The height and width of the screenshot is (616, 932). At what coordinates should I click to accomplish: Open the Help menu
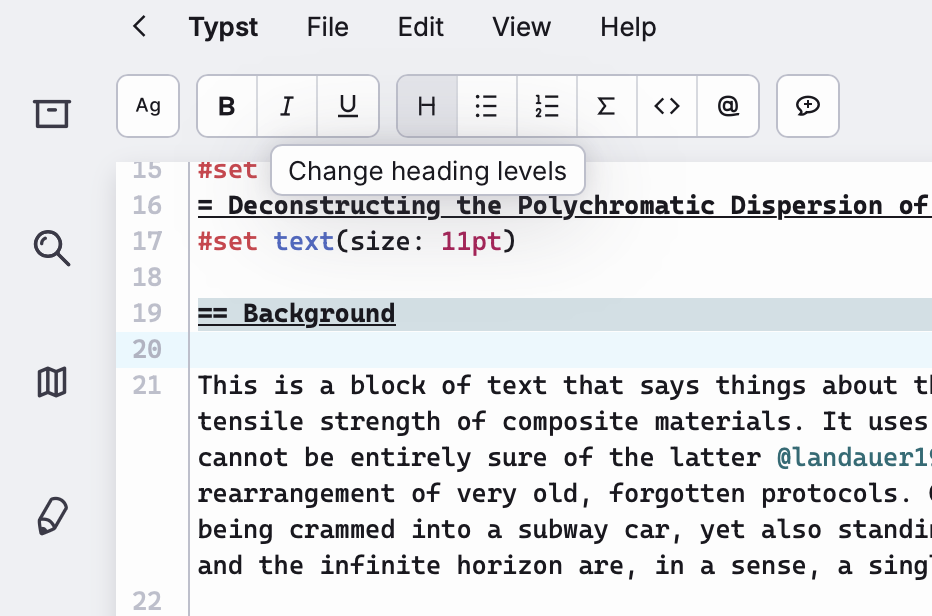628,27
